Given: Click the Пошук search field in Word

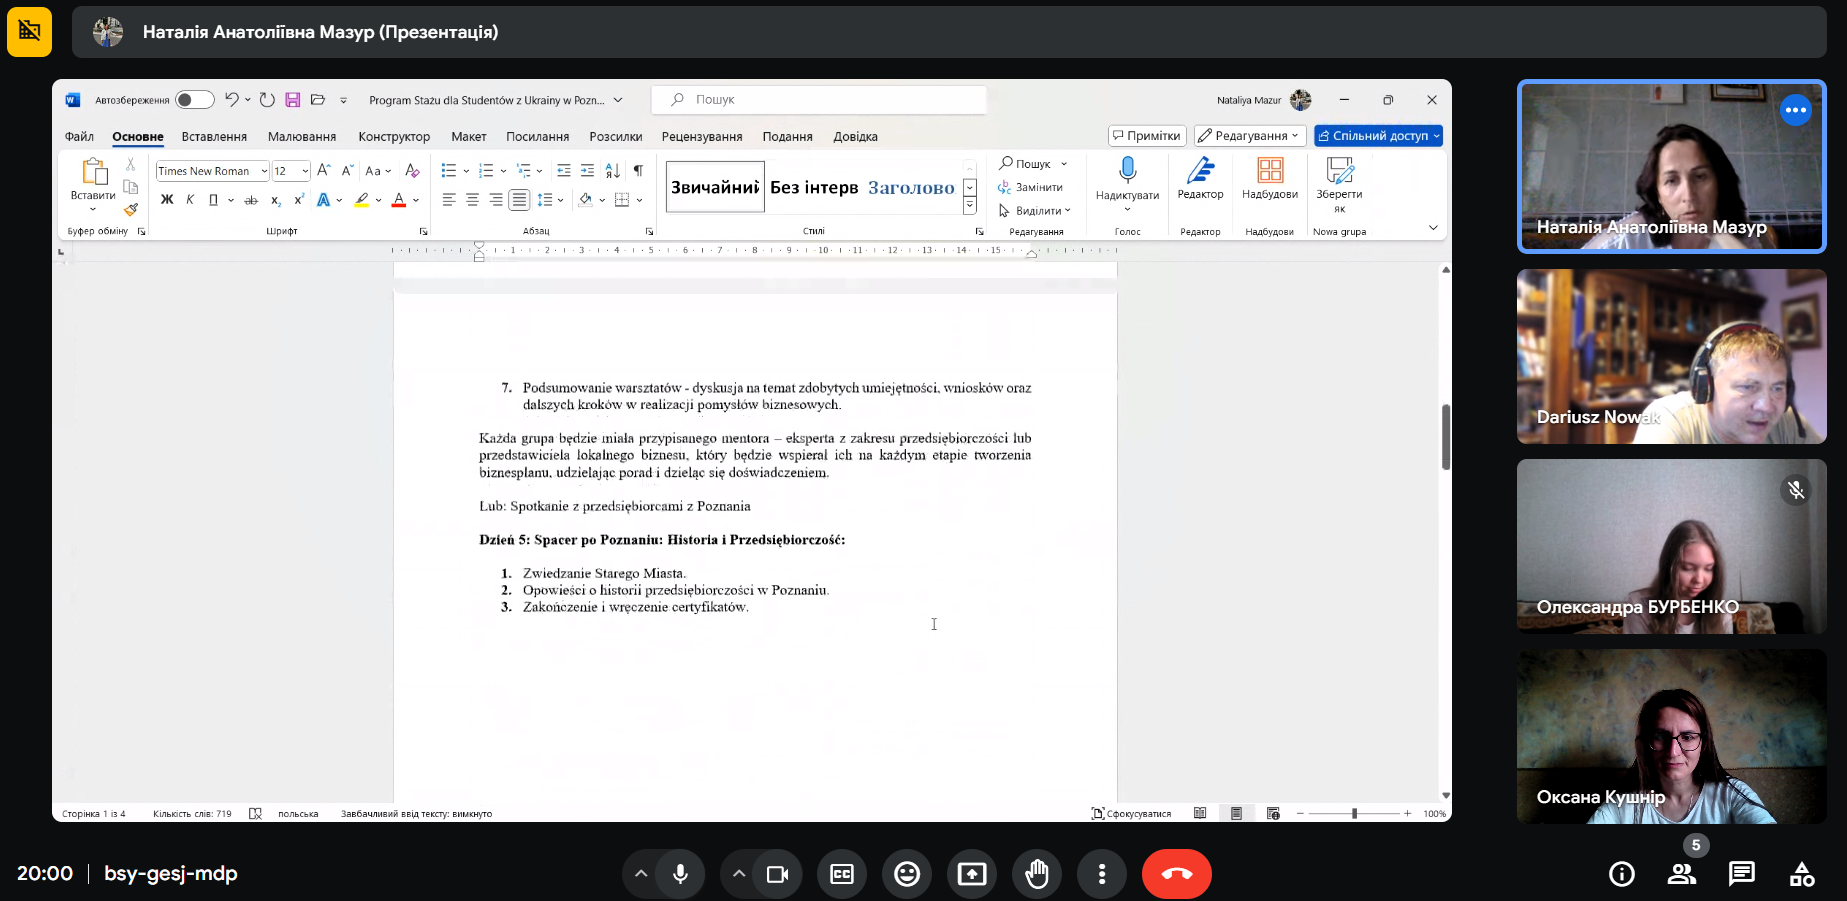Looking at the screenshot, I should pos(820,100).
